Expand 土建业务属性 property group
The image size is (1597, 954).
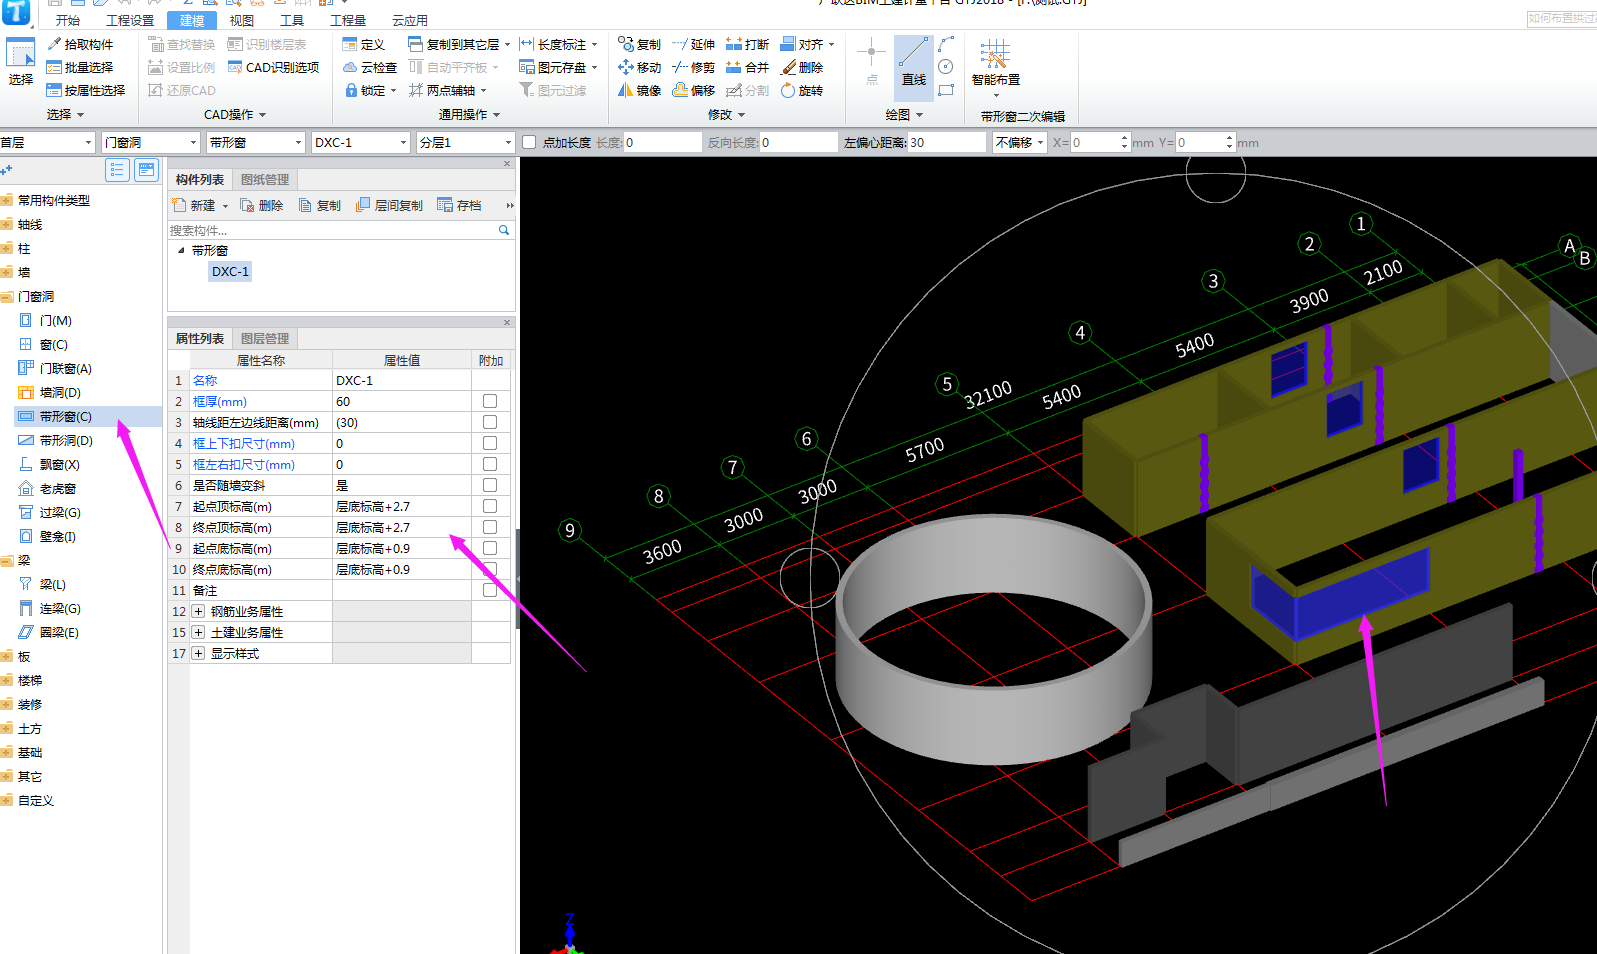click(x=198, y=632)
